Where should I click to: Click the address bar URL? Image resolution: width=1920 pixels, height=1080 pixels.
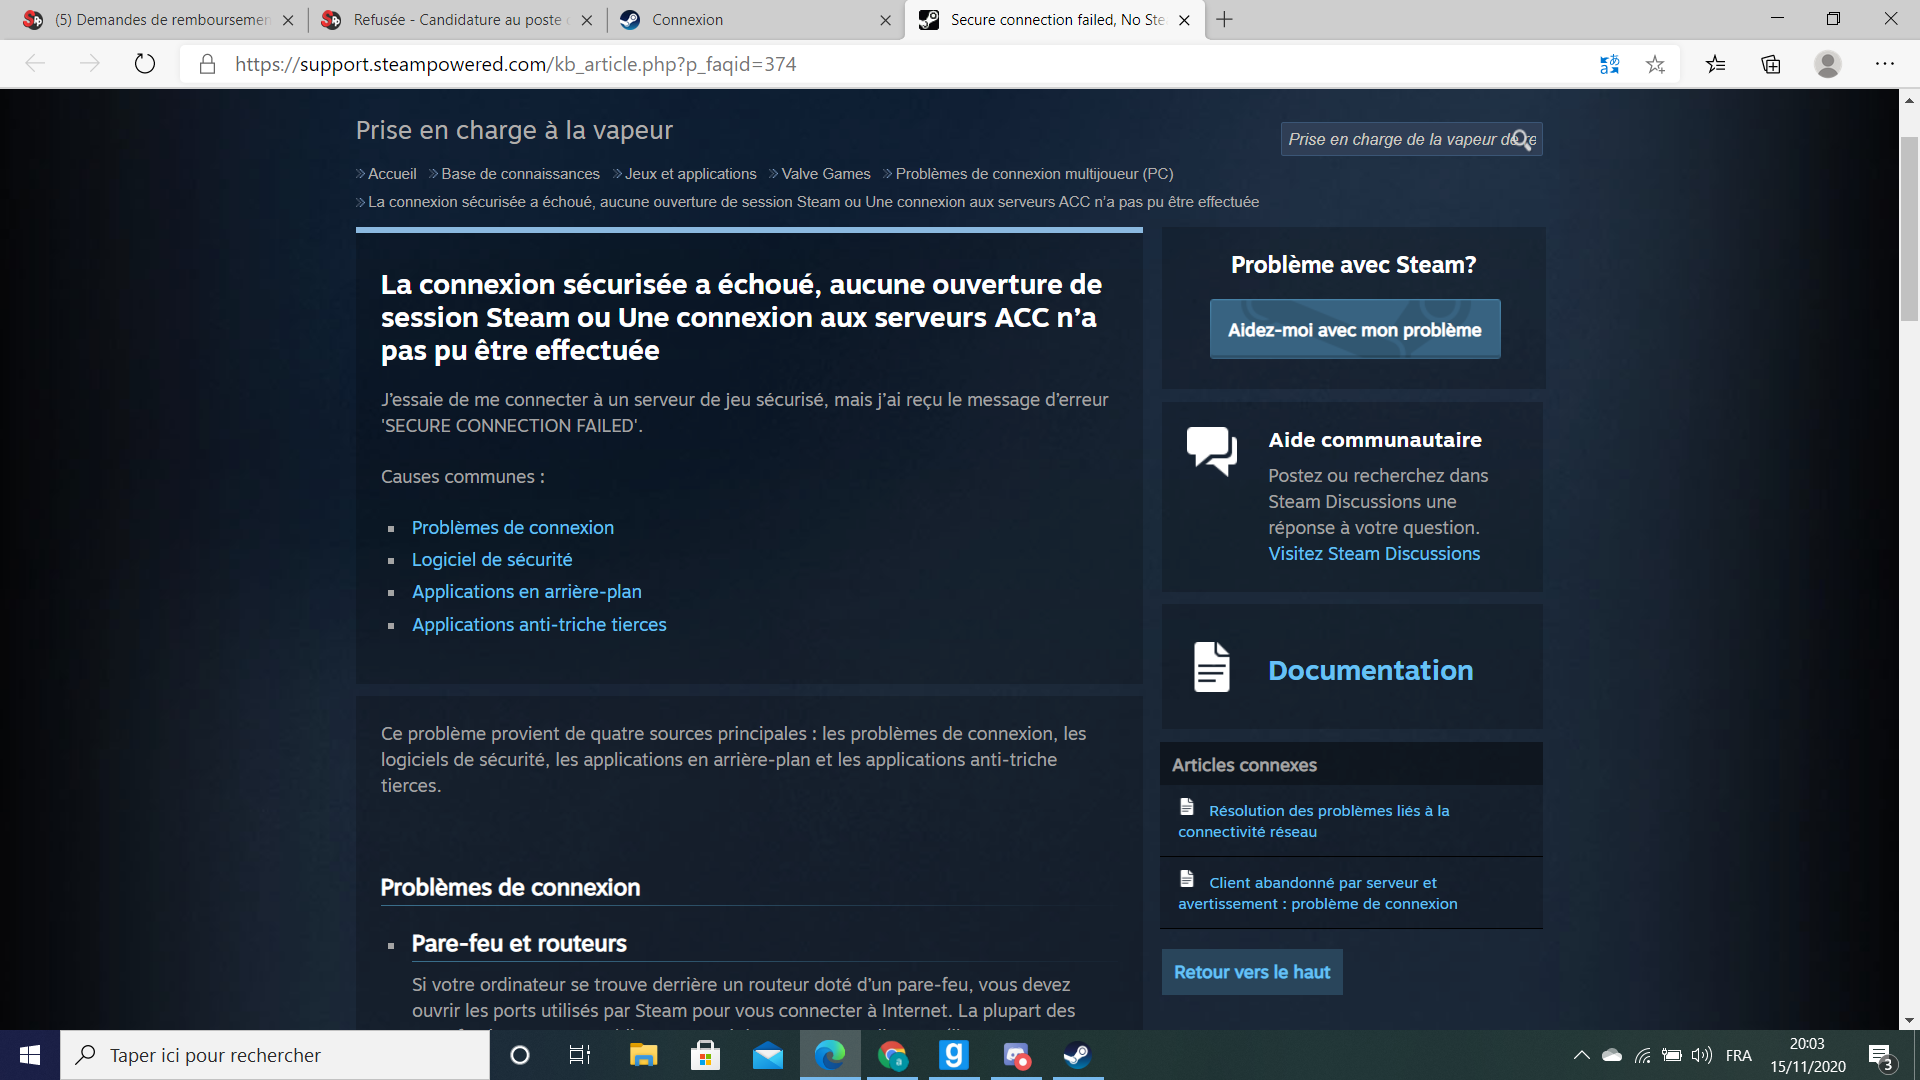[x=516, y=64]
